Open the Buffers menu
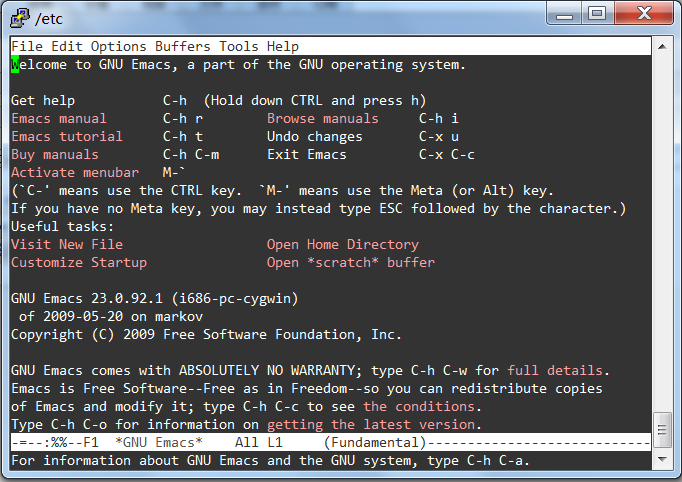The image size is (682, 482). [183, 47]
